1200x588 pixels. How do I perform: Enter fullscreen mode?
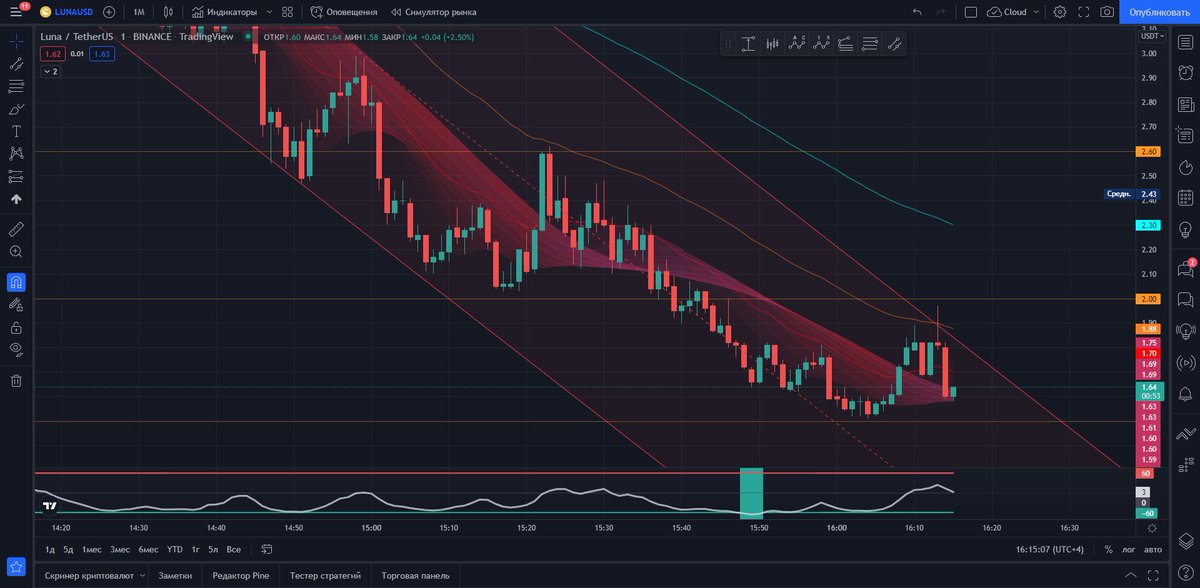click(1083, 12)
